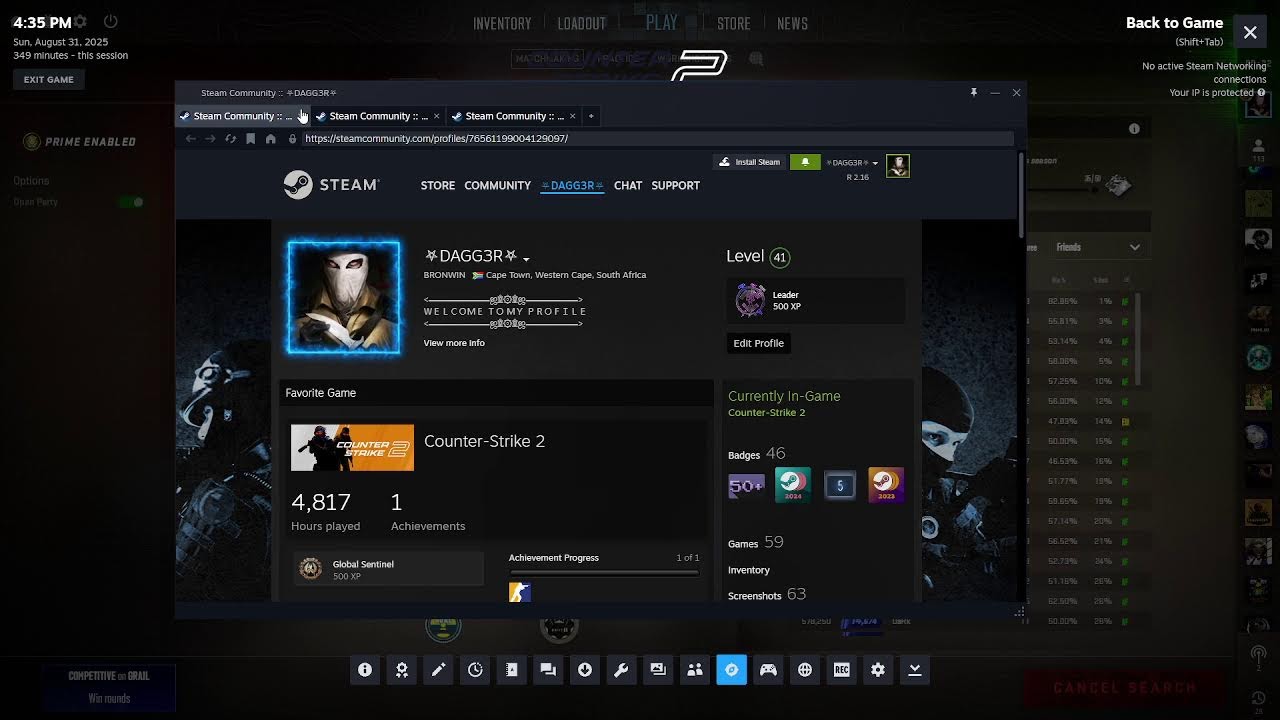Toggle the Open Party switch
The width and height of the screenshot is (1280, 720).
coord(132,202)
